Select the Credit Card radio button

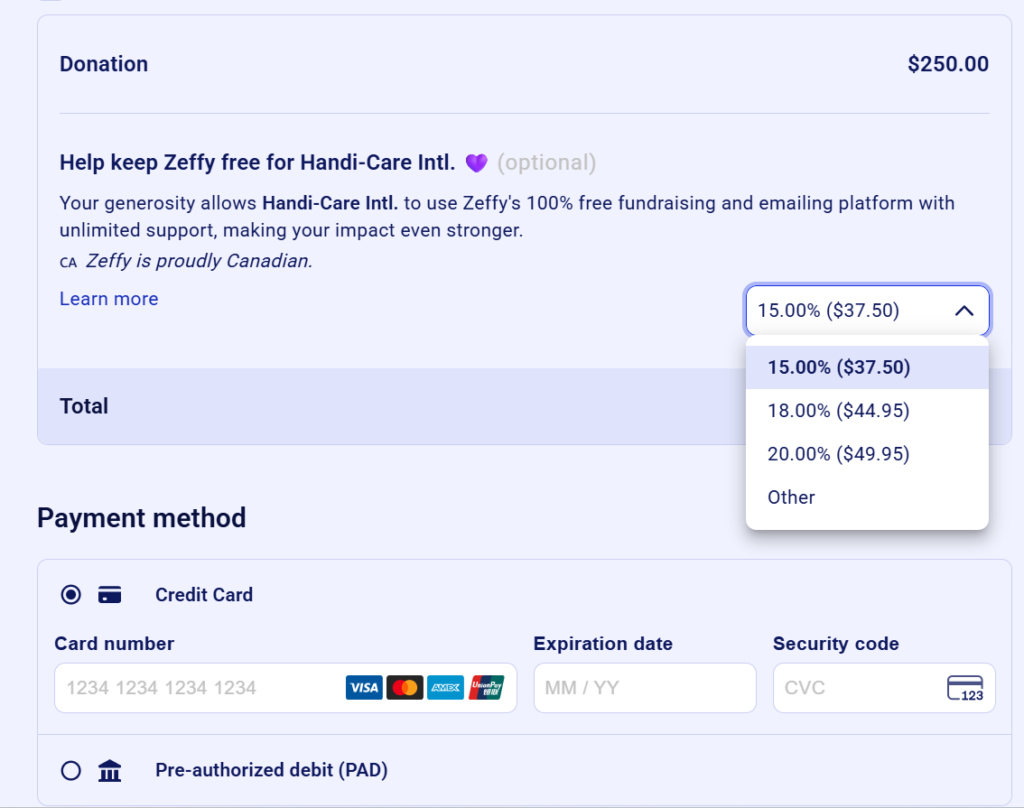71,595
